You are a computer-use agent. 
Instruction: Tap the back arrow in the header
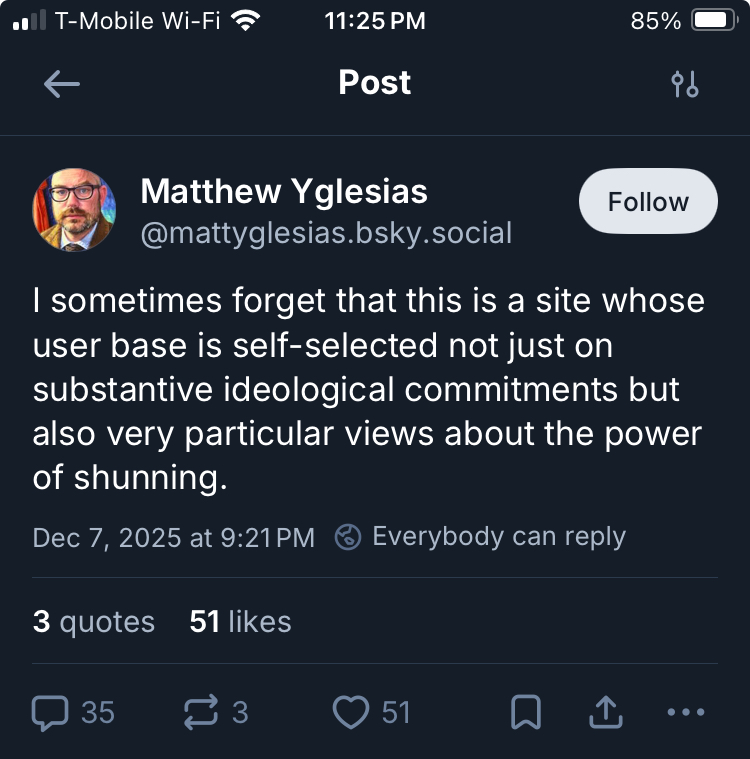pos(62,84)
